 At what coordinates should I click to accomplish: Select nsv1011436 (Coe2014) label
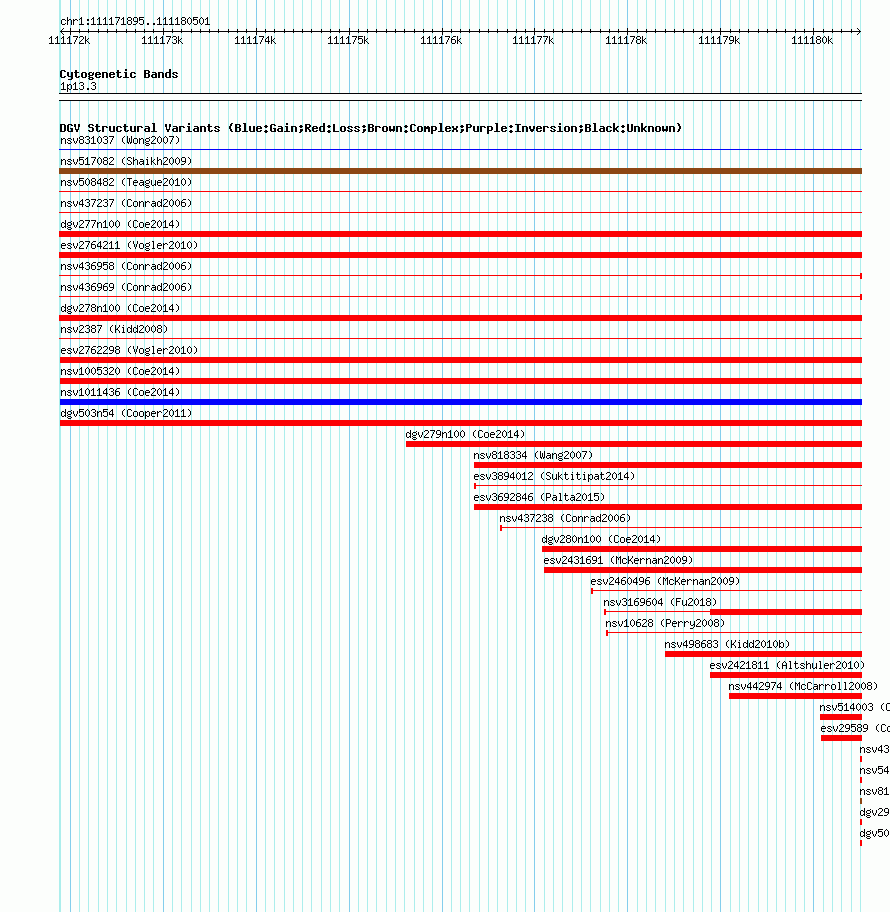pos(120,391)
